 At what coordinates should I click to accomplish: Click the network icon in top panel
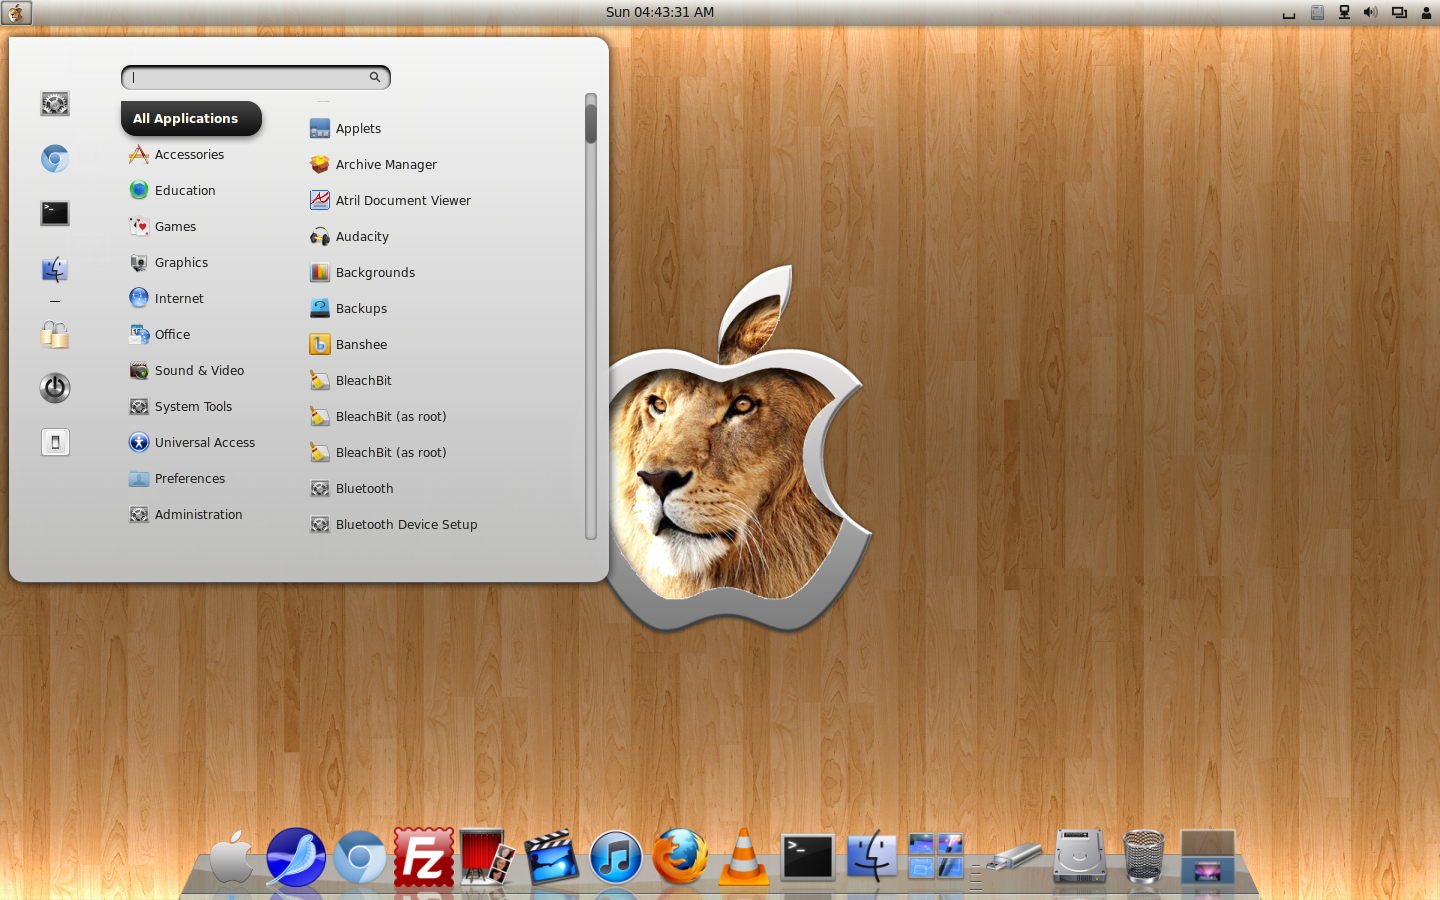point(1344,12)
